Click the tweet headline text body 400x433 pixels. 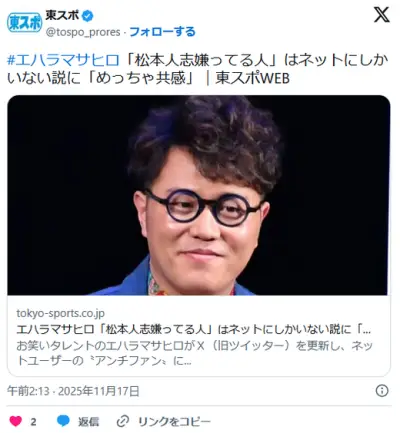tap(198, 69)
